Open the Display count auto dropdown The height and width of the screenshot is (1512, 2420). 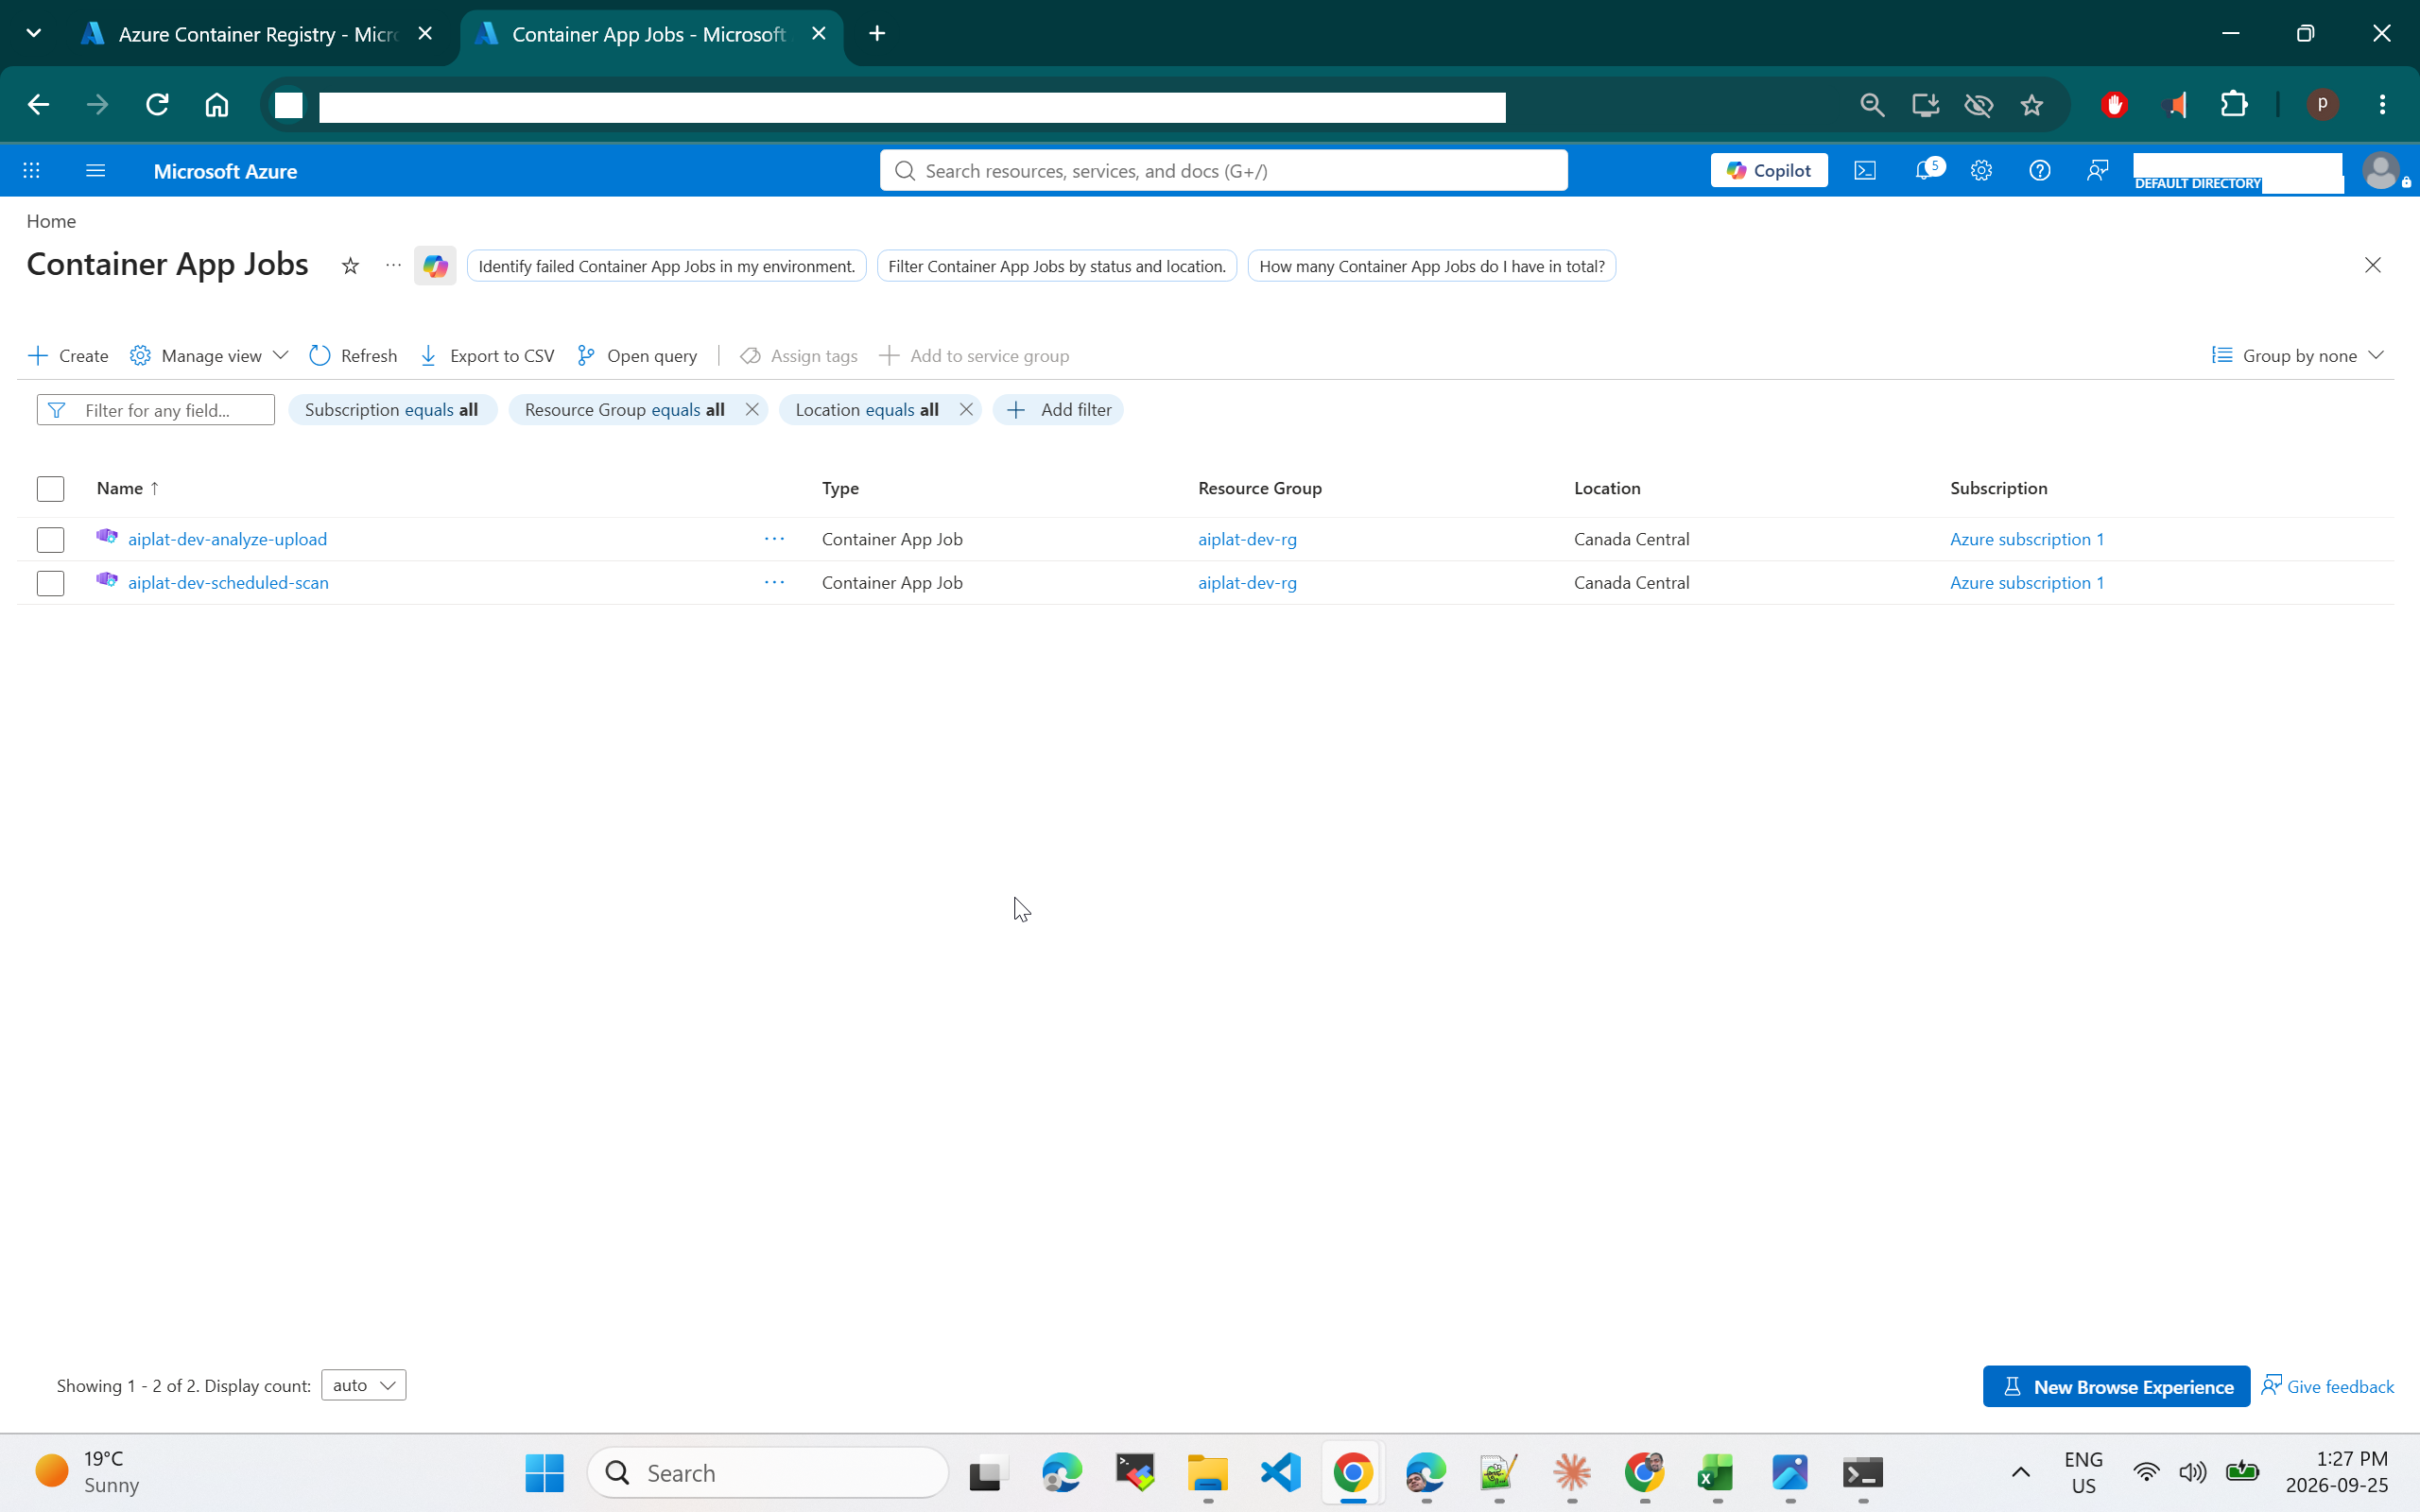click(363, 1385)
